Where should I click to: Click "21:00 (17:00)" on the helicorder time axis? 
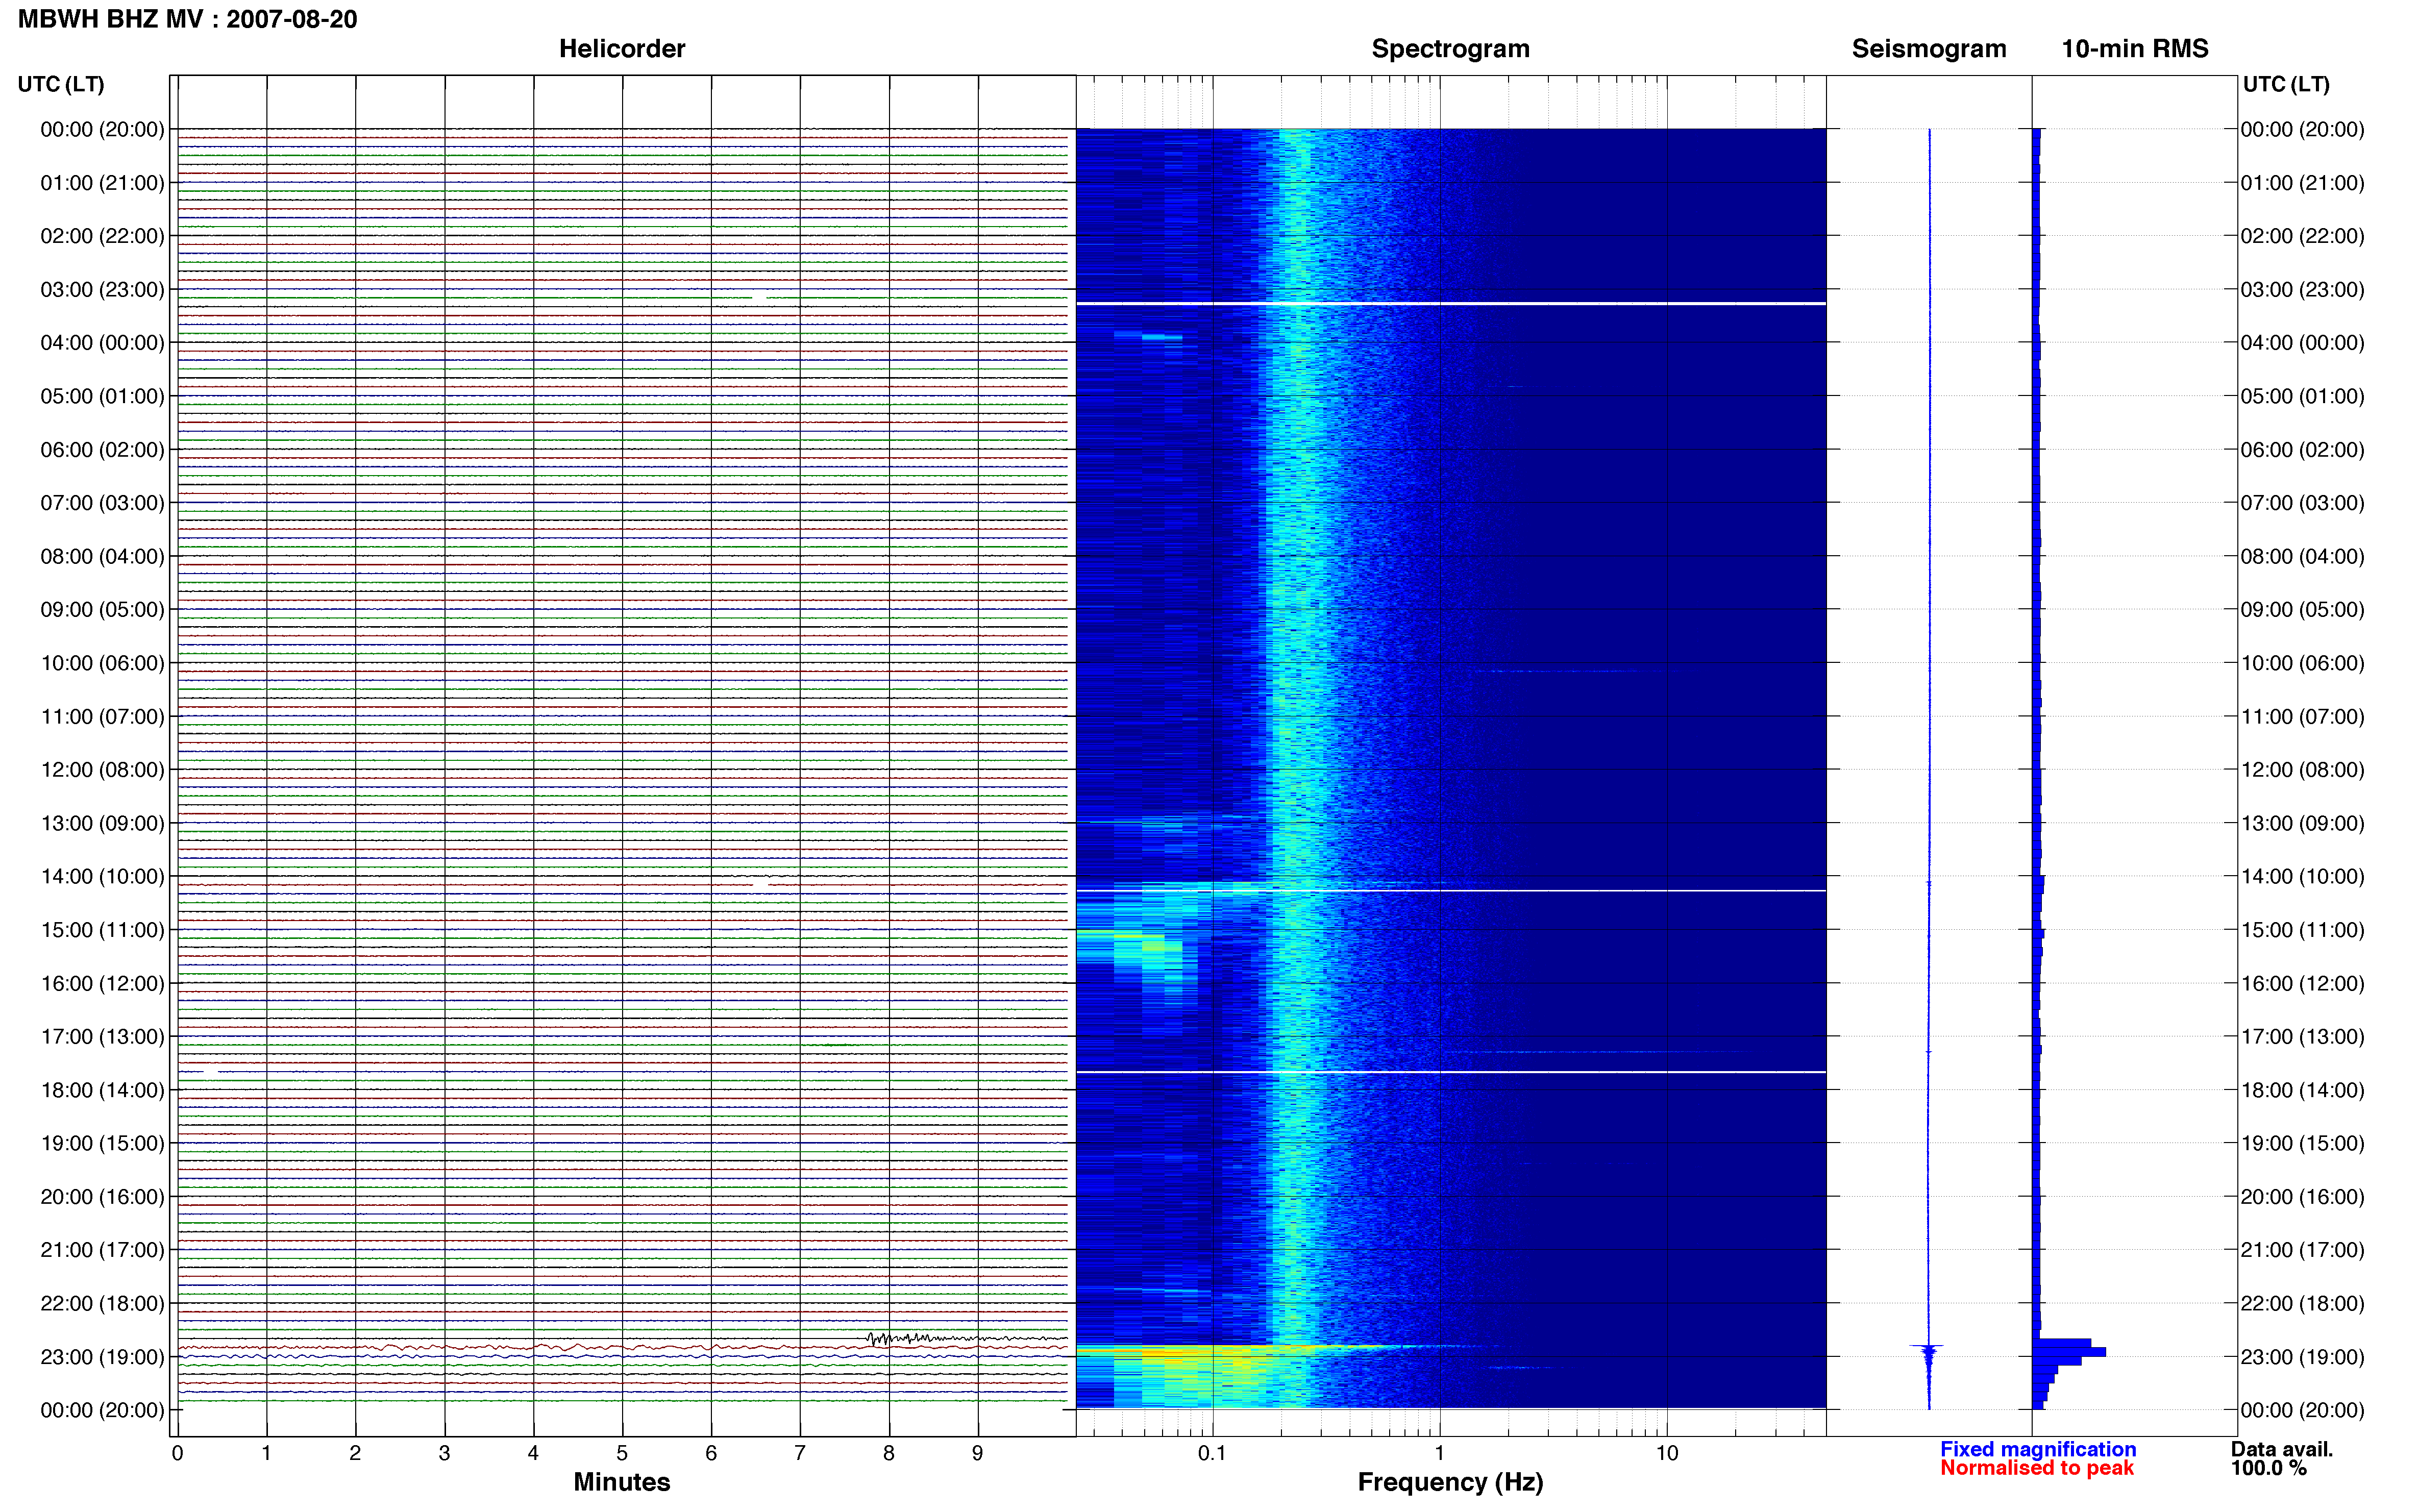102,1250
